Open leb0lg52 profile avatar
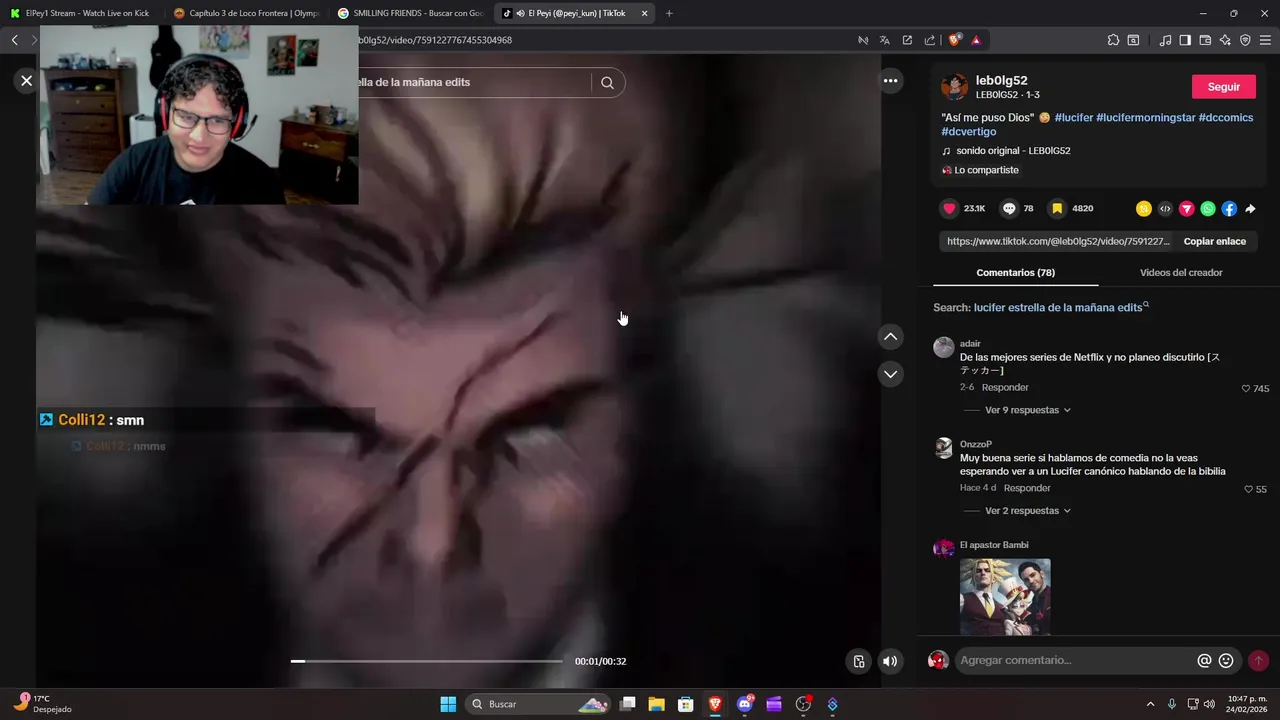 (x=955, y=87)
